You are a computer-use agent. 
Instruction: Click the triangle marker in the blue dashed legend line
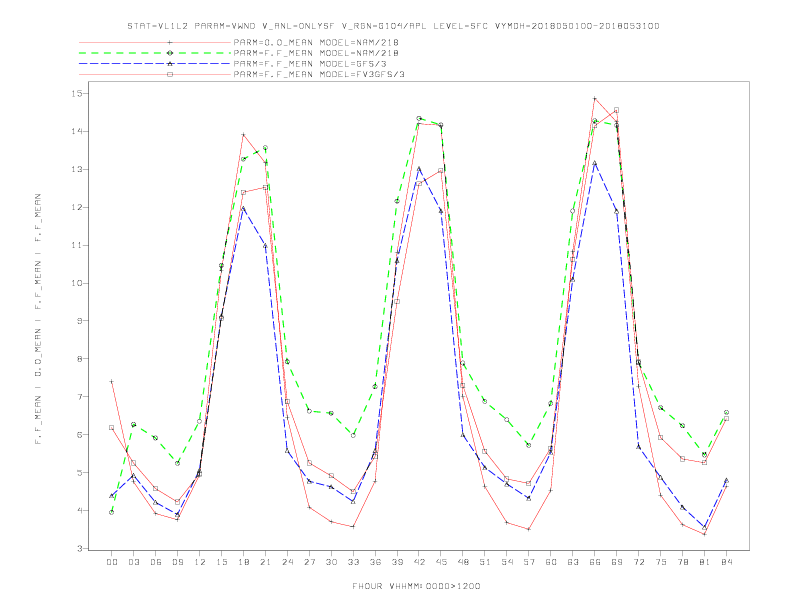click(170, 64)
